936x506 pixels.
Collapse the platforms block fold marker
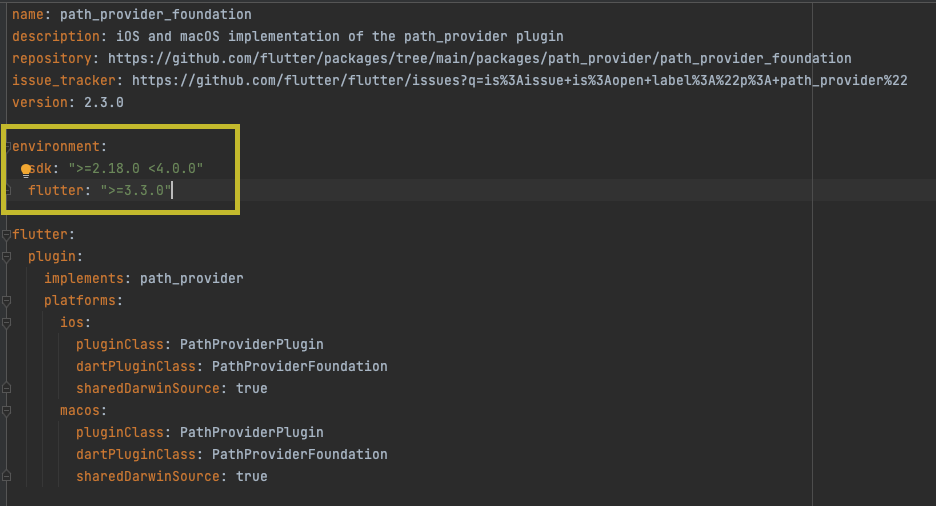tap(7, 301)
